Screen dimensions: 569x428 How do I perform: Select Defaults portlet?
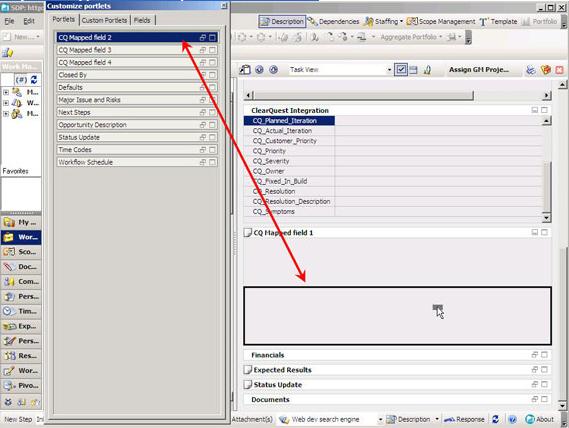click(x=138, y=87)
